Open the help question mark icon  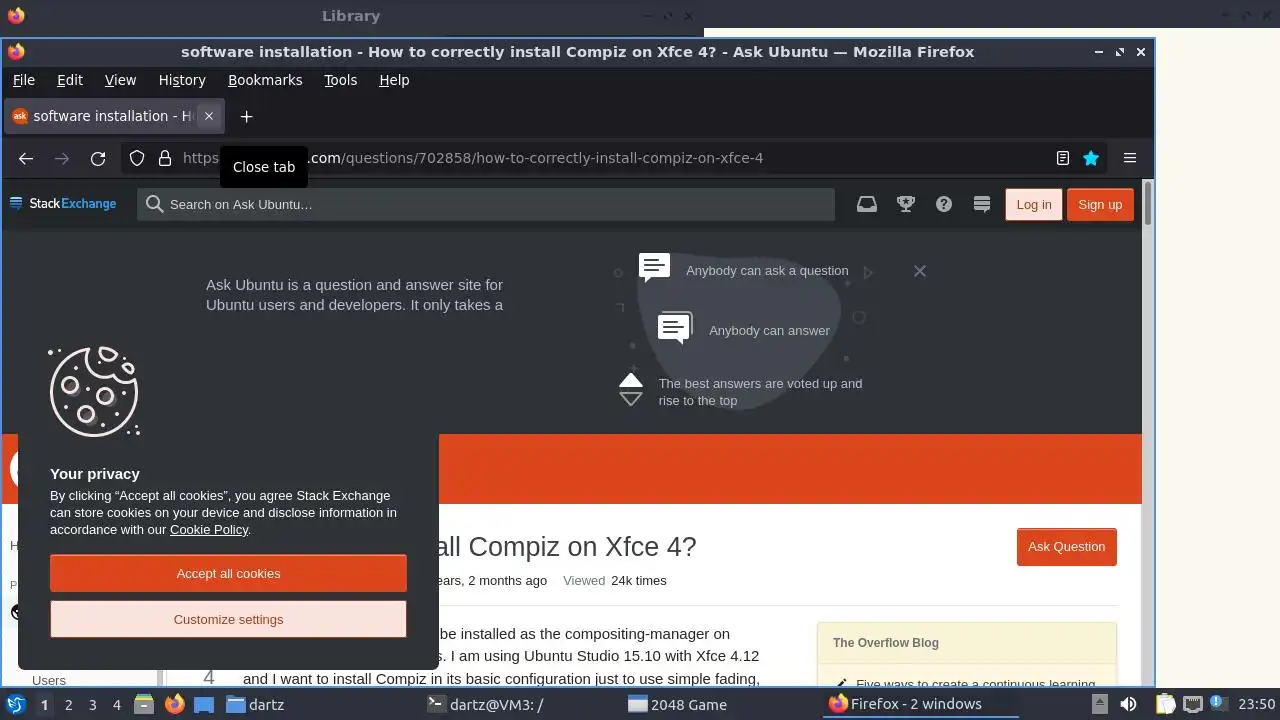tap(944, 204)
